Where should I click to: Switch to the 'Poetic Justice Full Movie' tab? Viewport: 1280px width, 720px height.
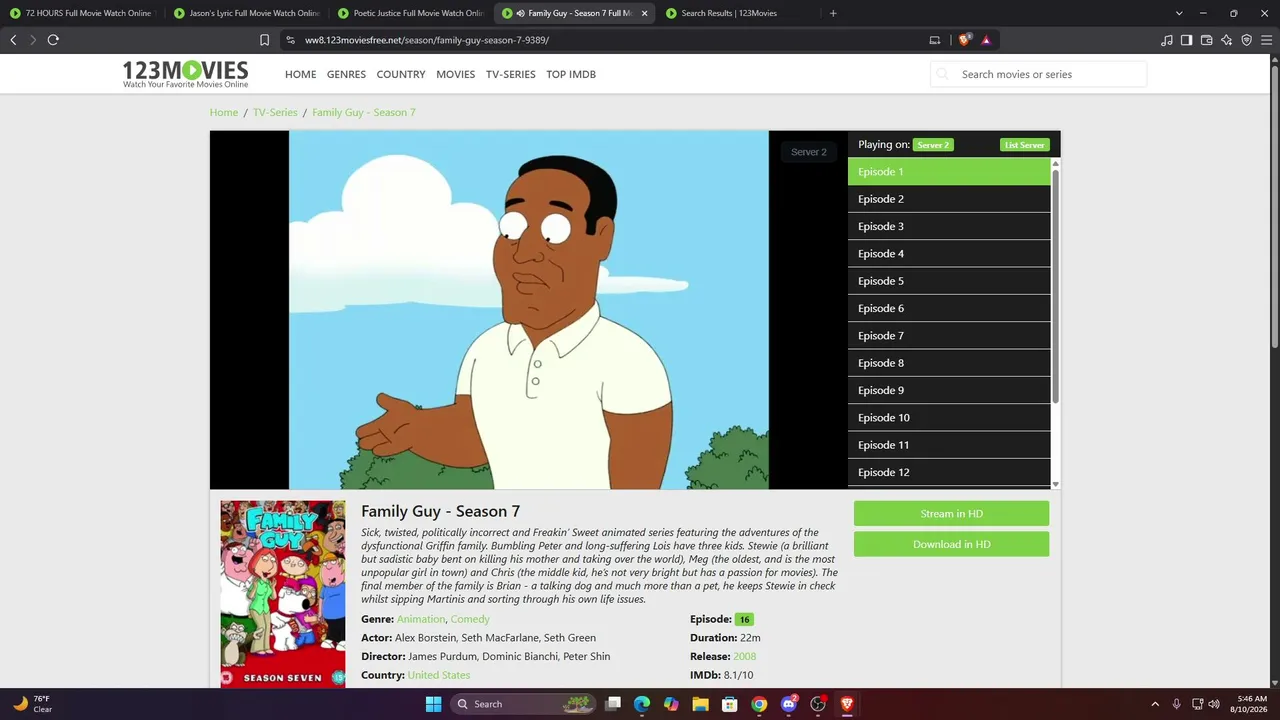tap(410, 13)
